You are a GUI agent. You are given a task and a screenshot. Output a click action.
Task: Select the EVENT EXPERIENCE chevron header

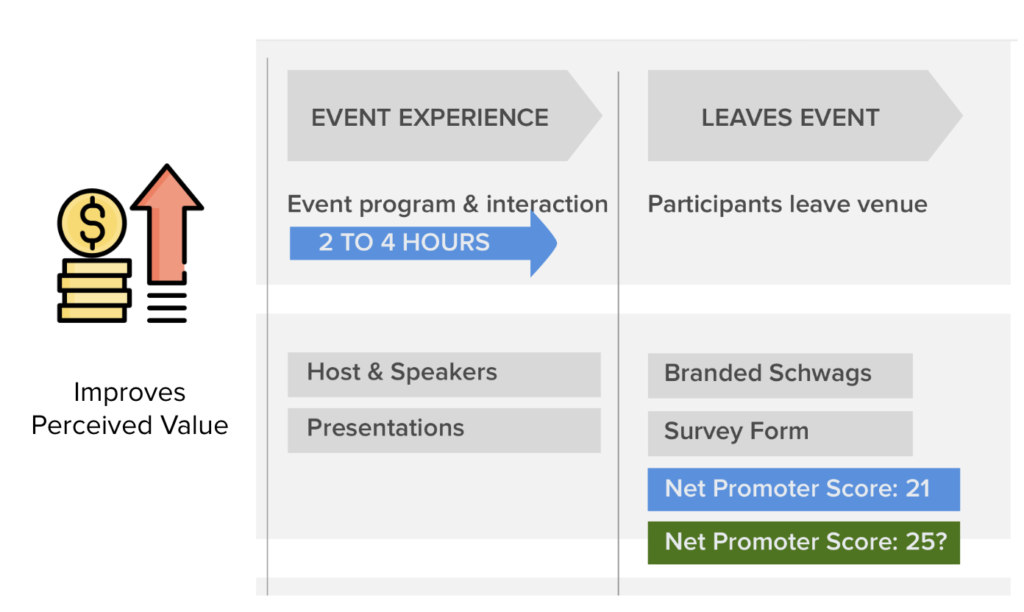pos(444,116)
